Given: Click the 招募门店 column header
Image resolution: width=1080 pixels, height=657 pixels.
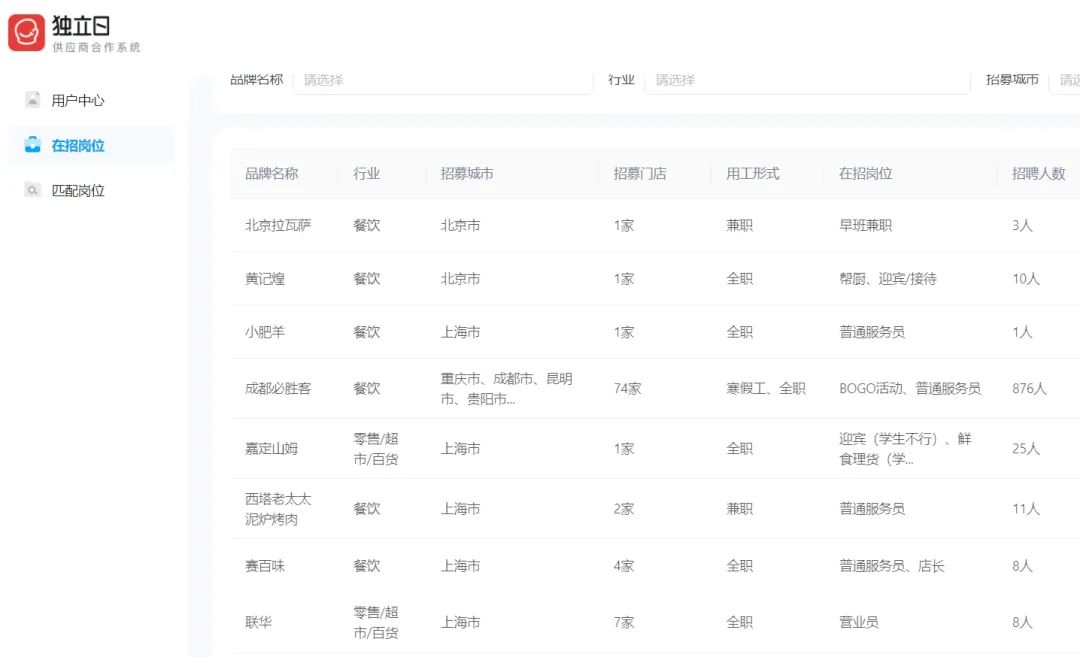Looking at the screenshot, I should tap(640, 174).
